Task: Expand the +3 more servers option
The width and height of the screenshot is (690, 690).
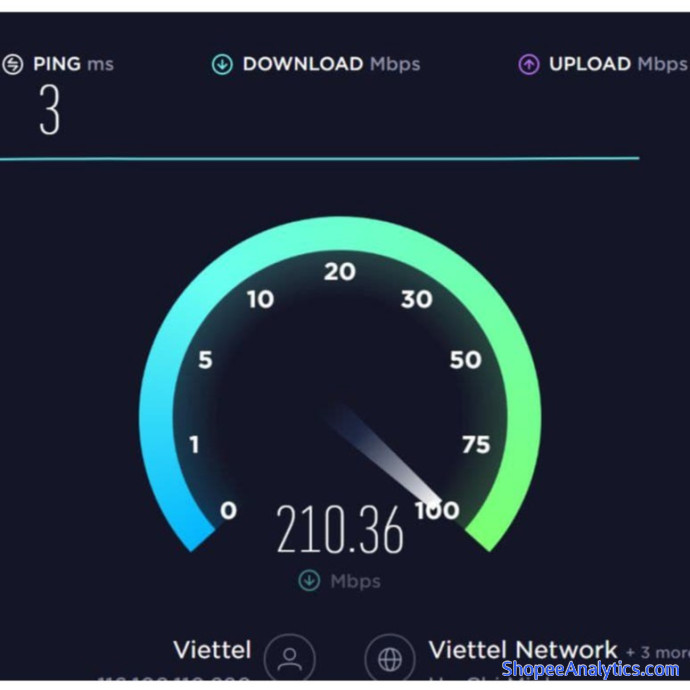Action: (657, 652)
